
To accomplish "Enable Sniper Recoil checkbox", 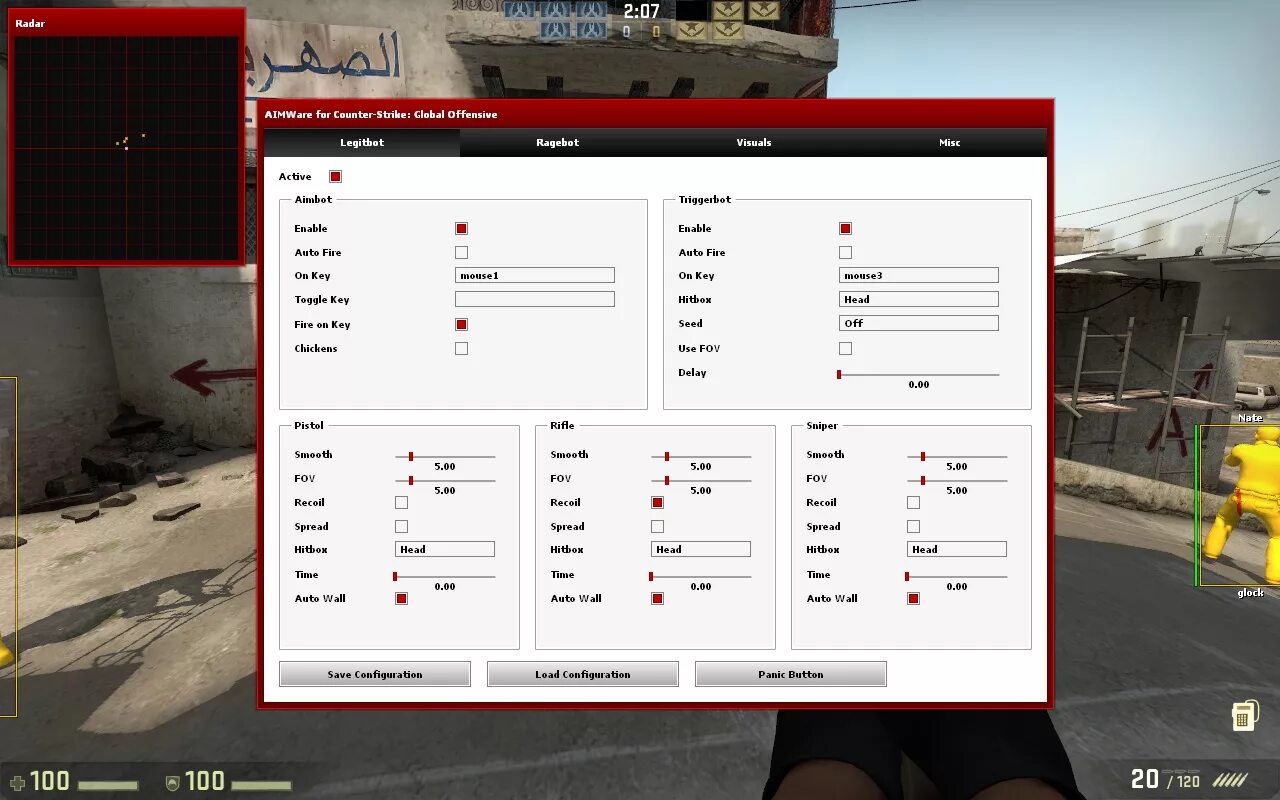I will [x=913, y=503].
